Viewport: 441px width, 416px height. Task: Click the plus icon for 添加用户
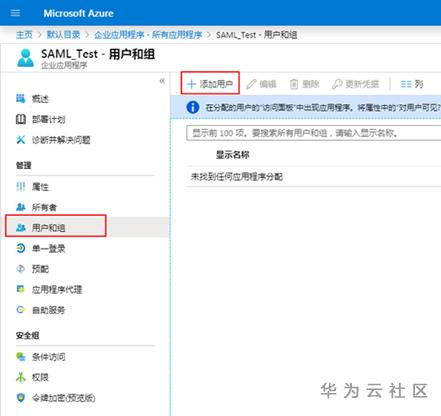pyautogui.click(x=191, y=84)
